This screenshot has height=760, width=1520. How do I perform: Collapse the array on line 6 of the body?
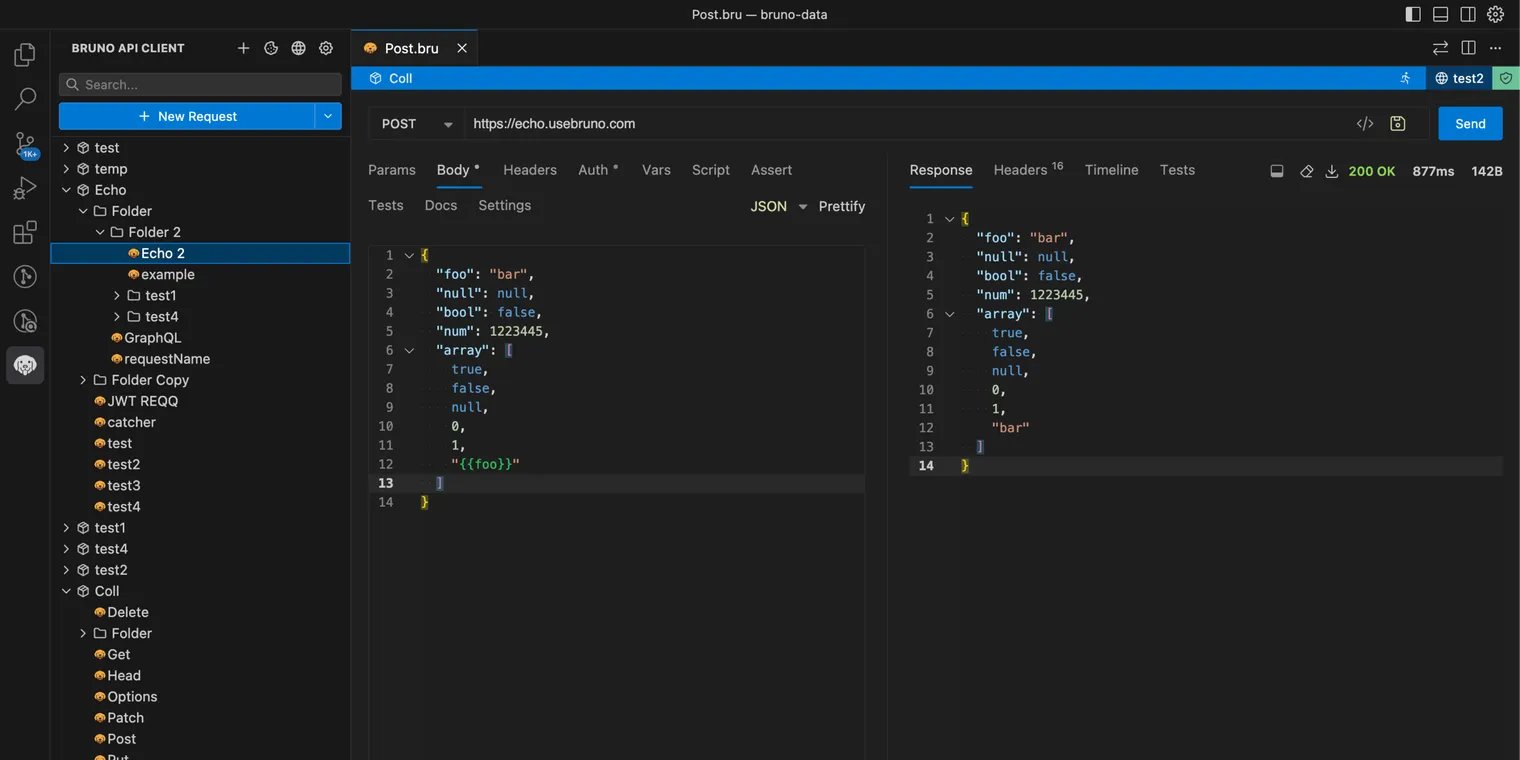point(409,350)
